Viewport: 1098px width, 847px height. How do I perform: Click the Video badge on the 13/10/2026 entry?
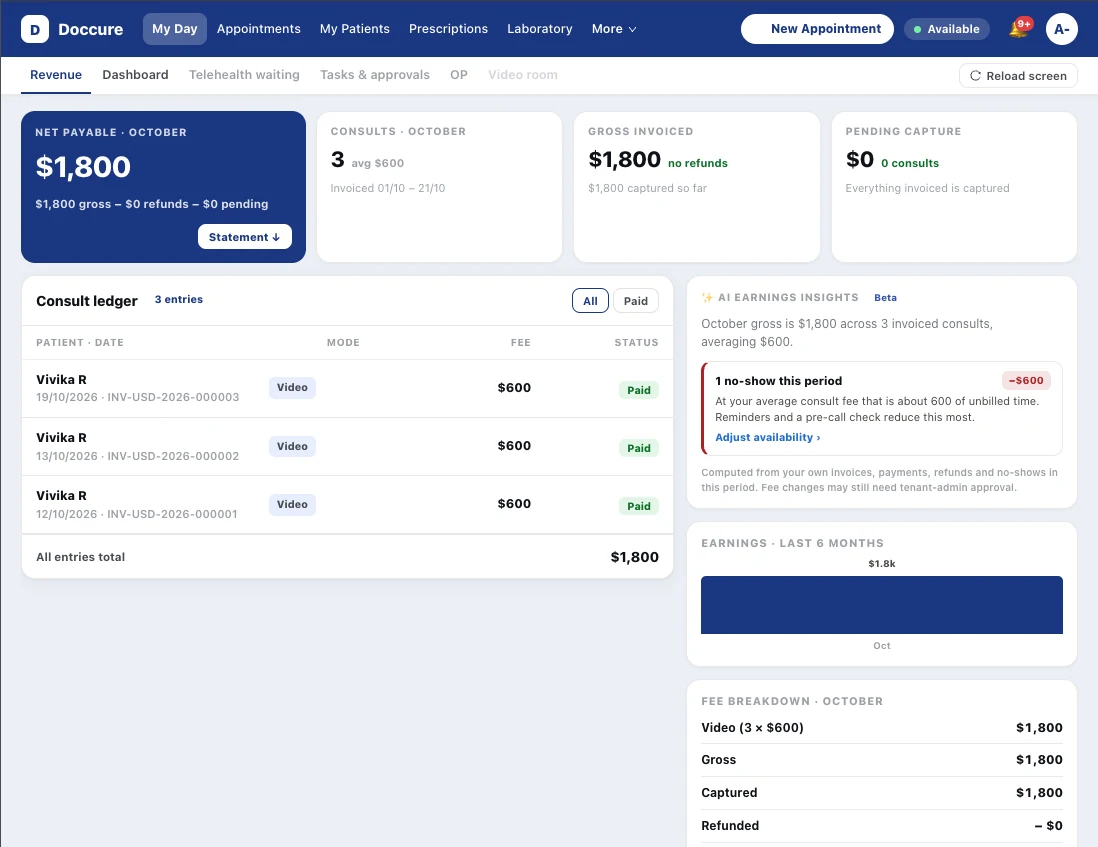pyautogui.click(x=292, y=447)
